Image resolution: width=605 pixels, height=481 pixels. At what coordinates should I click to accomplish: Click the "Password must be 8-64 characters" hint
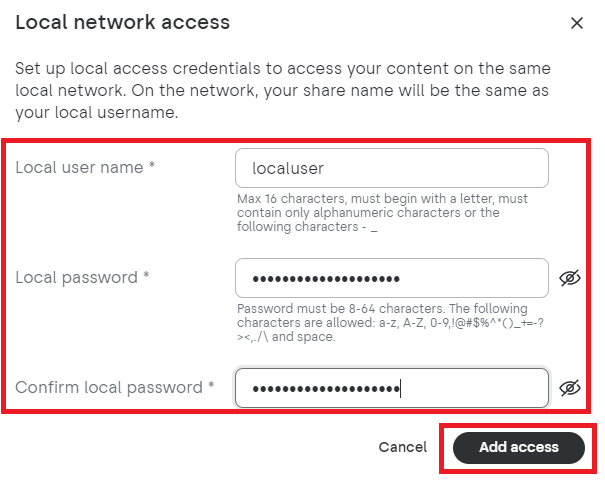point(390,322)
